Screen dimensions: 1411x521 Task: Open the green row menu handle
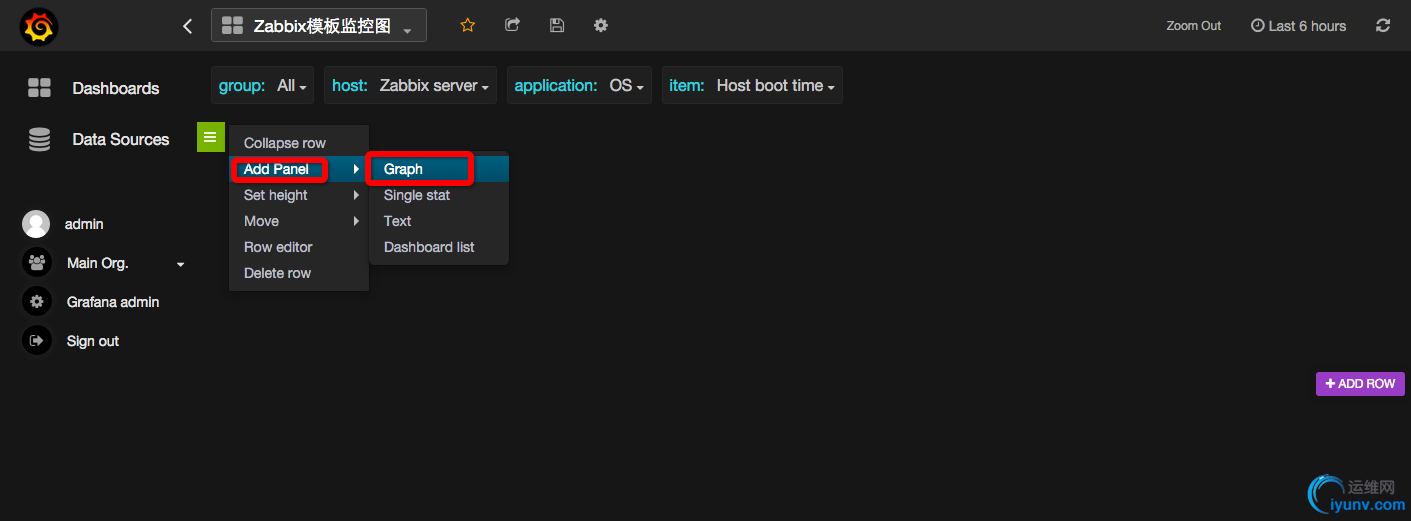[210, 137]
